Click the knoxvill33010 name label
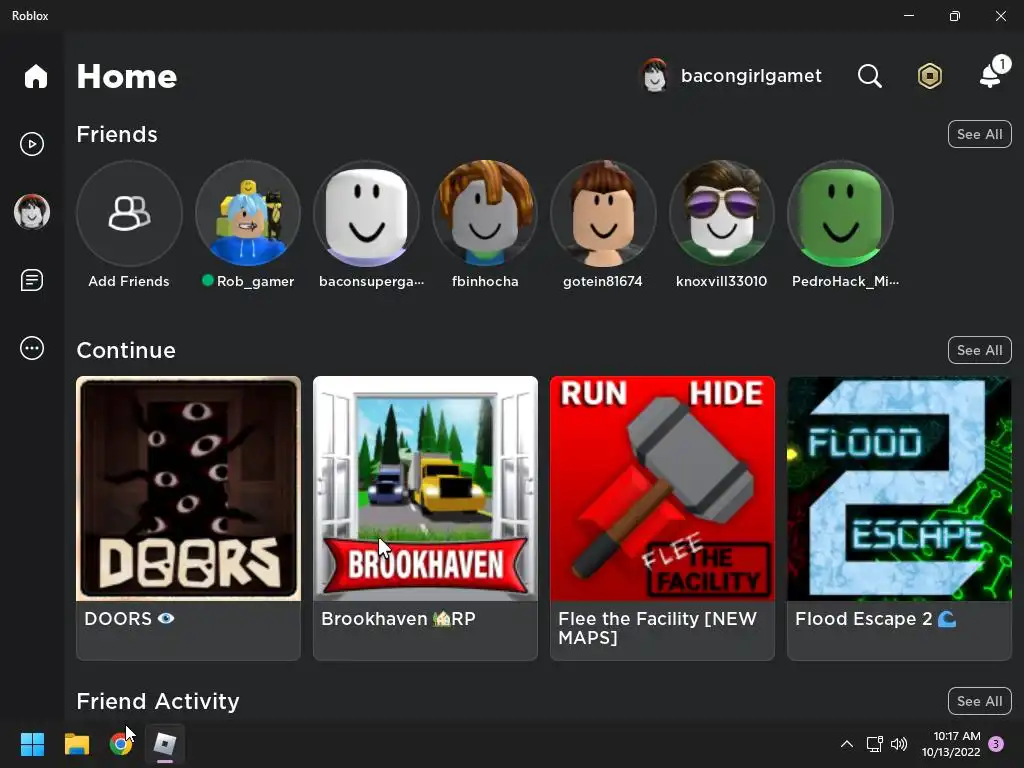Image resolution: width=1024 pixels, height=768 pixels. (x=722, y=281)
